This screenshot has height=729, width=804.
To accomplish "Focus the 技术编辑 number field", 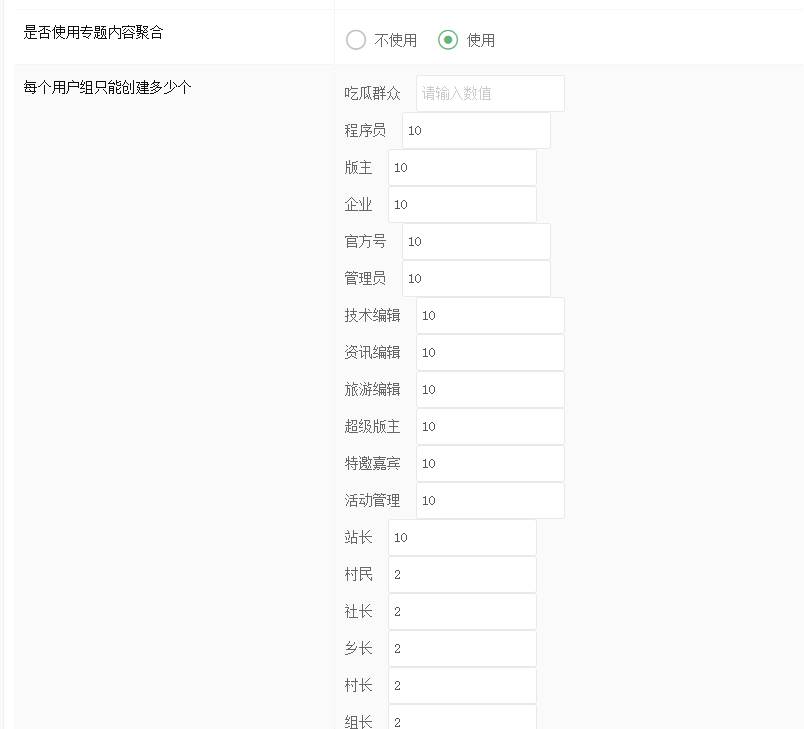I will (x=490, y=316).
